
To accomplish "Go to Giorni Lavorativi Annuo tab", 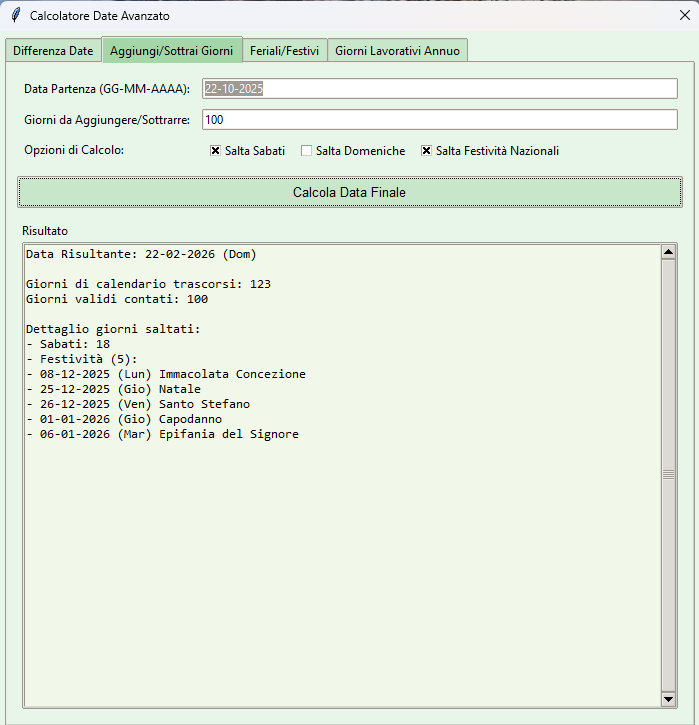I will (x=397, y=51).
